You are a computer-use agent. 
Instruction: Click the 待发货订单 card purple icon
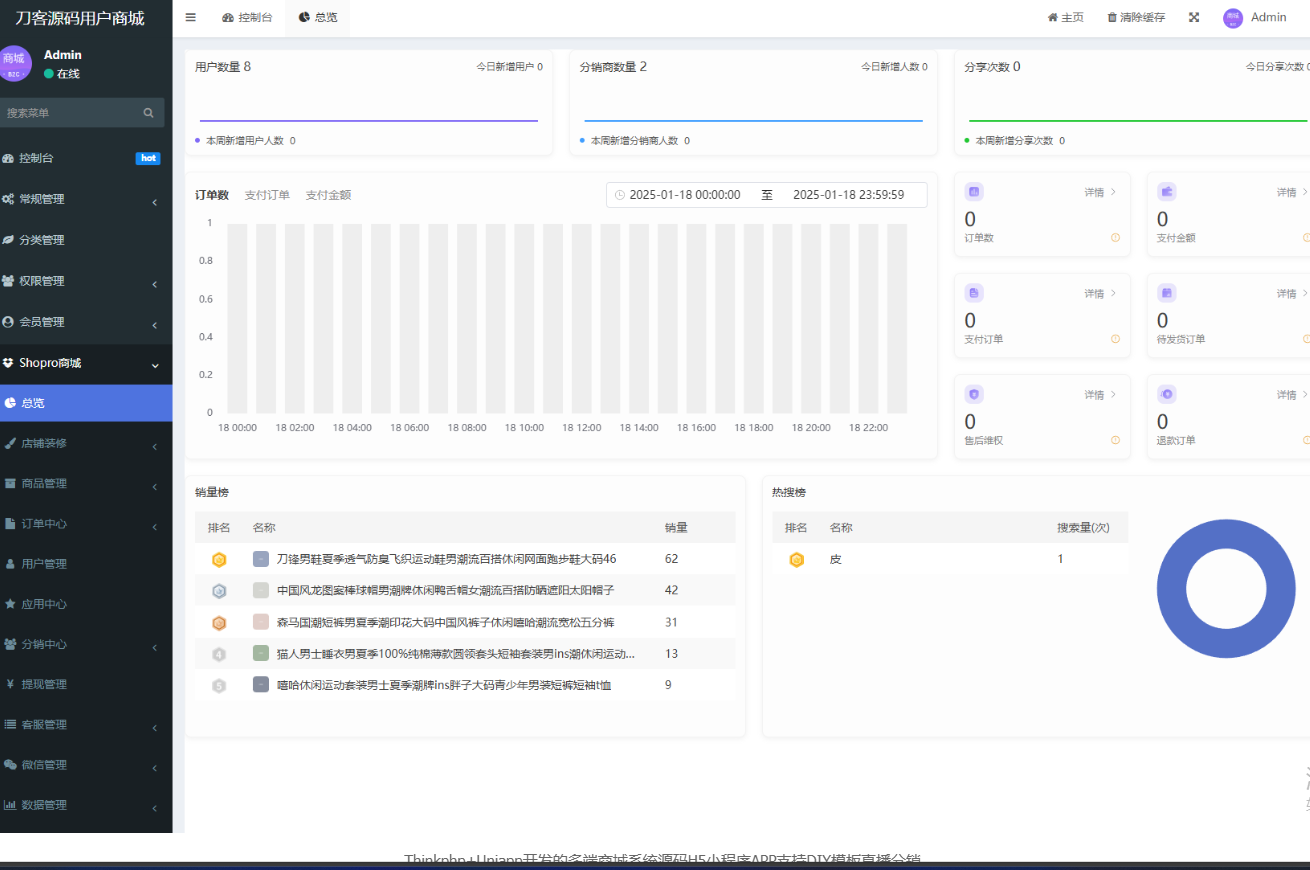[x=1167, y=292]
